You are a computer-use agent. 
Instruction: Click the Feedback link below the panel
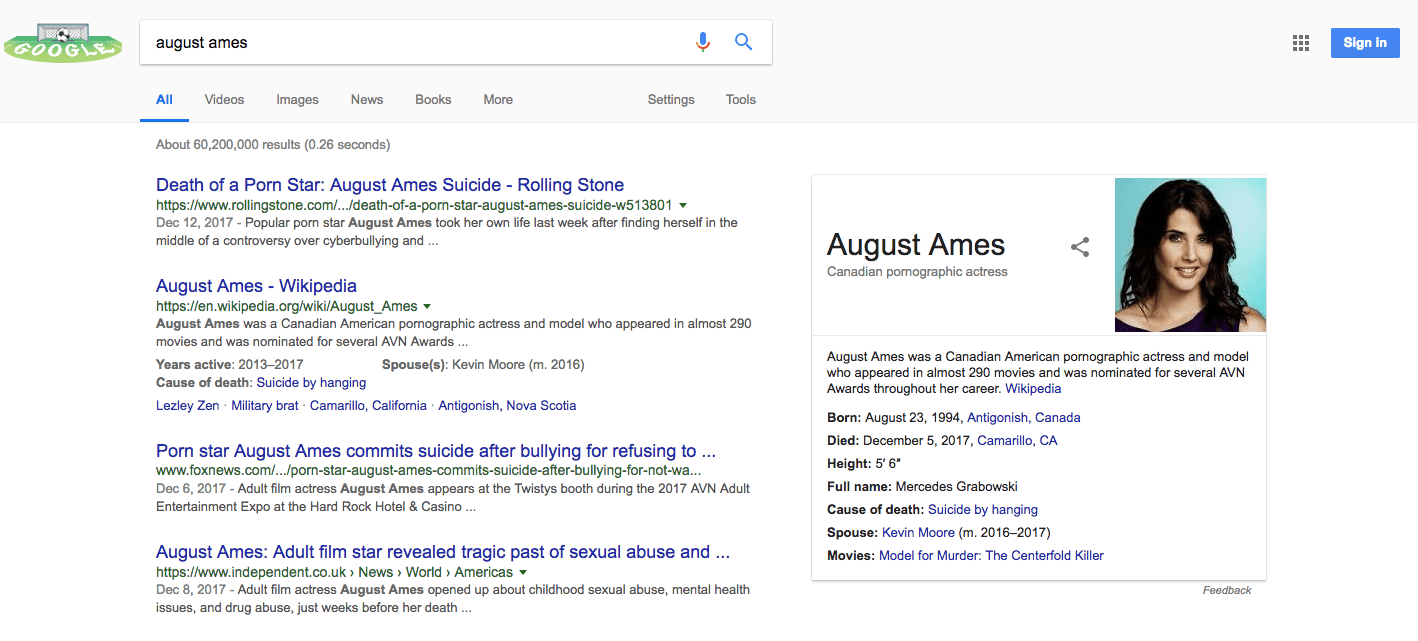click(x=1227, y=590)
